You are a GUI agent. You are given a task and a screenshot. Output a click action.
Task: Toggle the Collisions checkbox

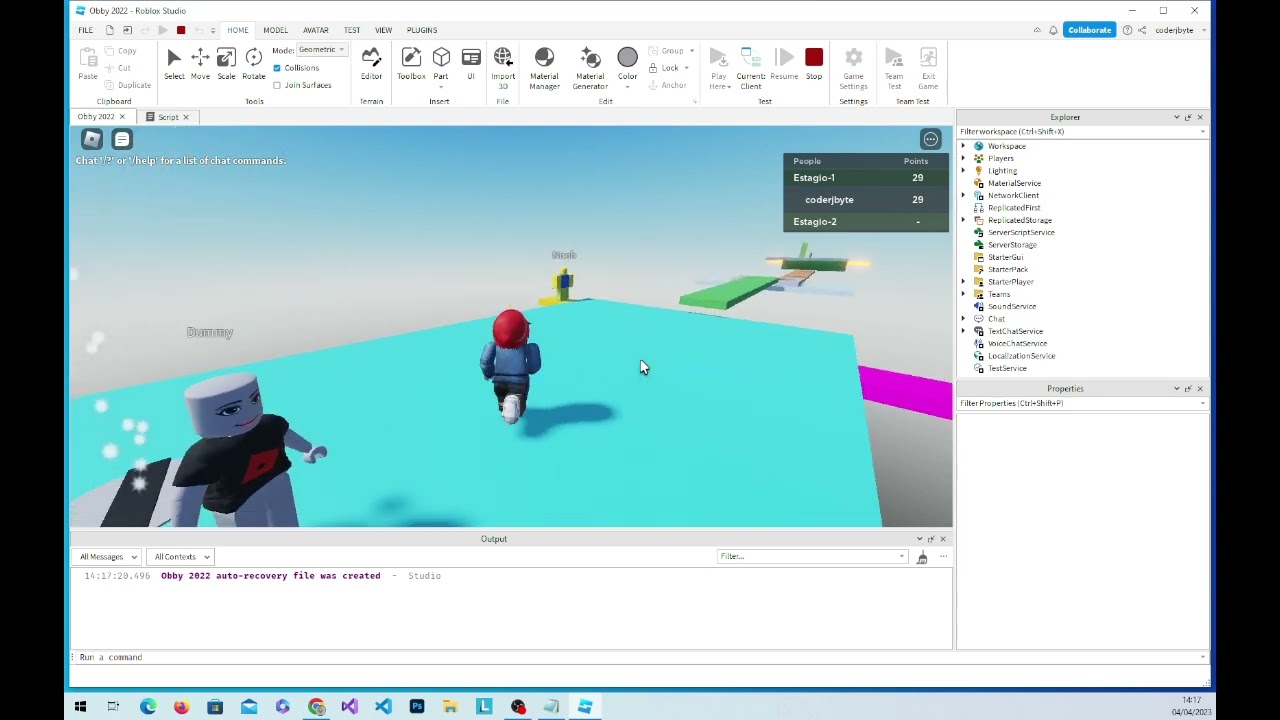277,68
